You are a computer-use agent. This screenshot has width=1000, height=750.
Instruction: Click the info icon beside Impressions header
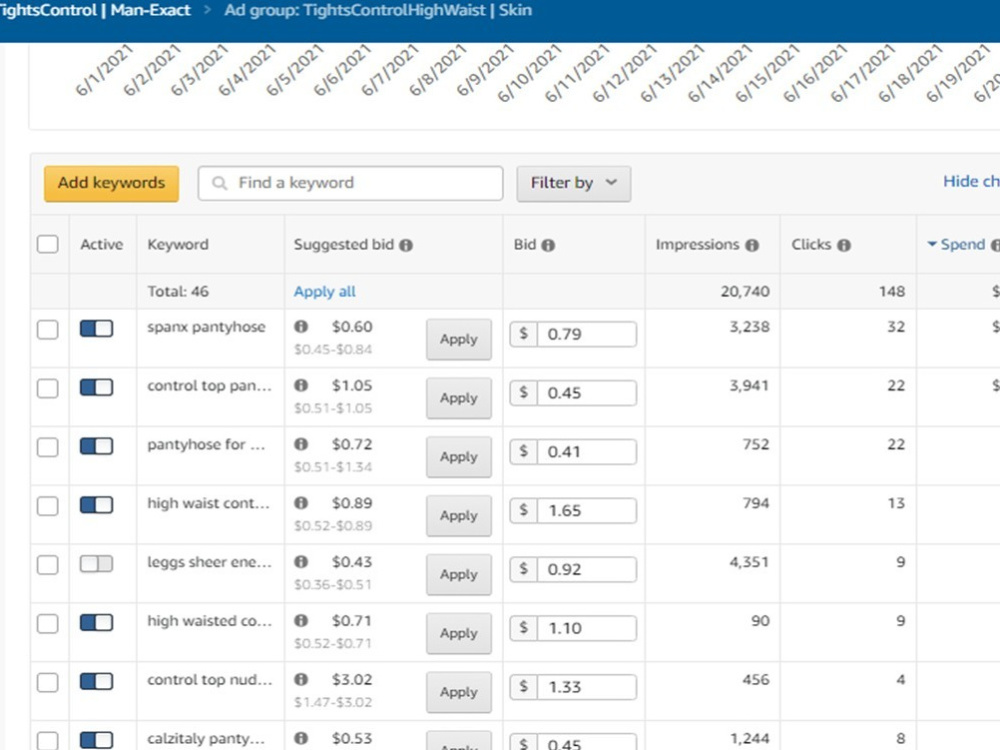pos(752,245)
